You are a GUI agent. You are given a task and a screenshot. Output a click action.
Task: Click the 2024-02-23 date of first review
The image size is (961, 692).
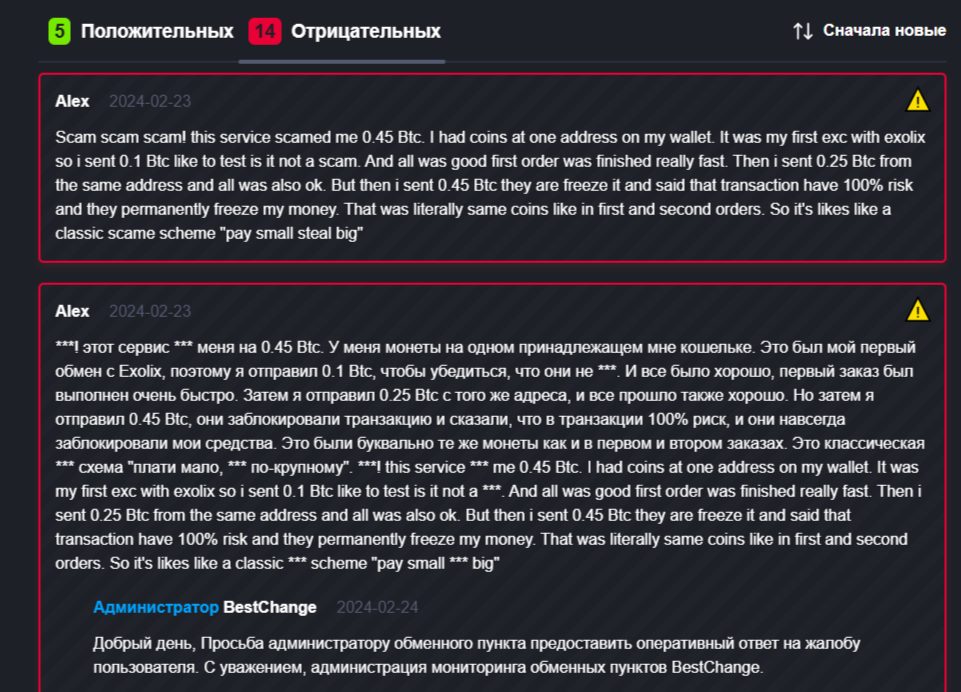coord(150,101)
